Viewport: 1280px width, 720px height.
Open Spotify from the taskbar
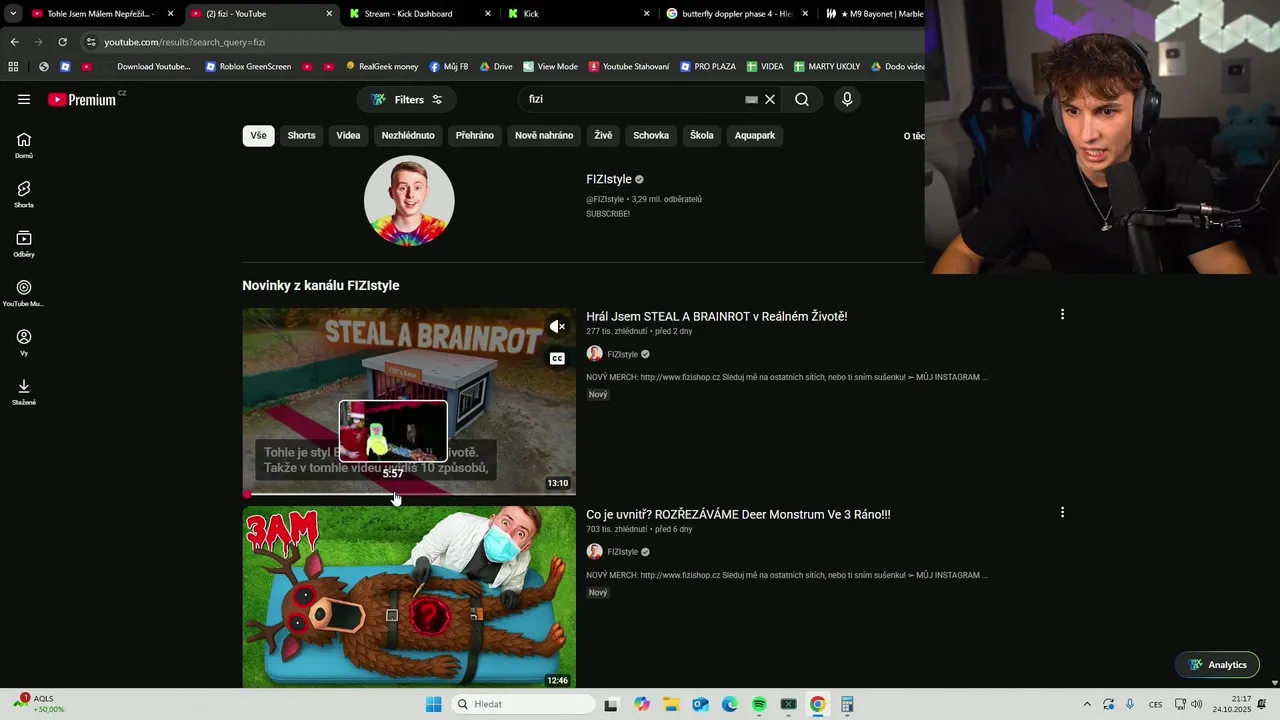coord(759,704)
